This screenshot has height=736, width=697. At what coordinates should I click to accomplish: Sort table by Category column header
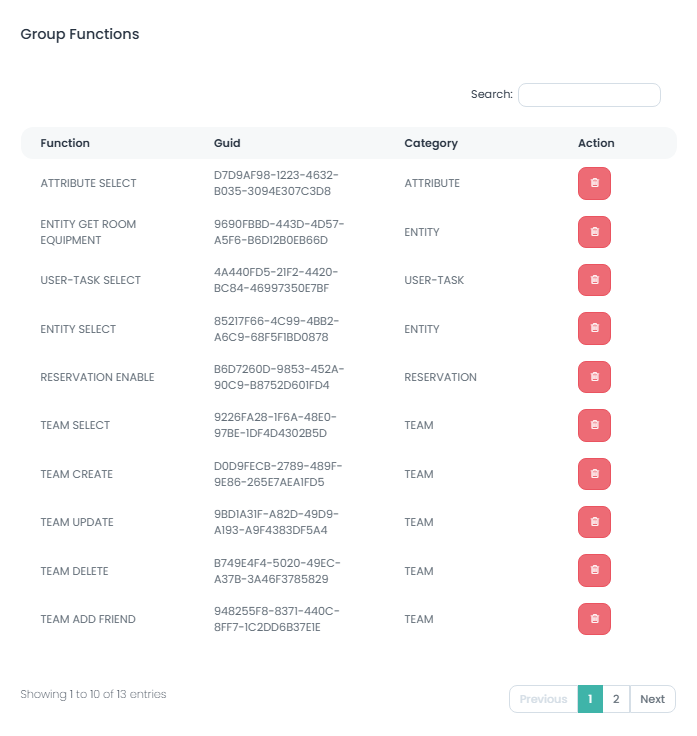pos(431,143)
